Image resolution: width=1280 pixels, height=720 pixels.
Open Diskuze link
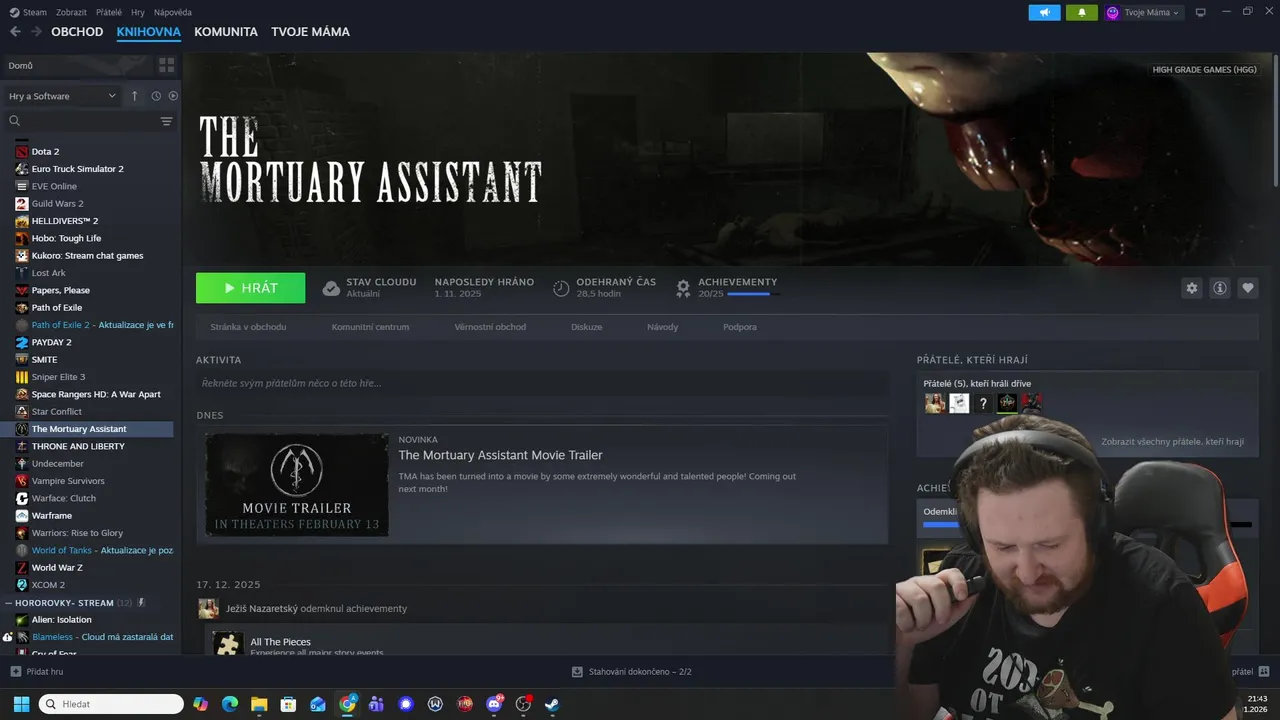click(587, 327)
